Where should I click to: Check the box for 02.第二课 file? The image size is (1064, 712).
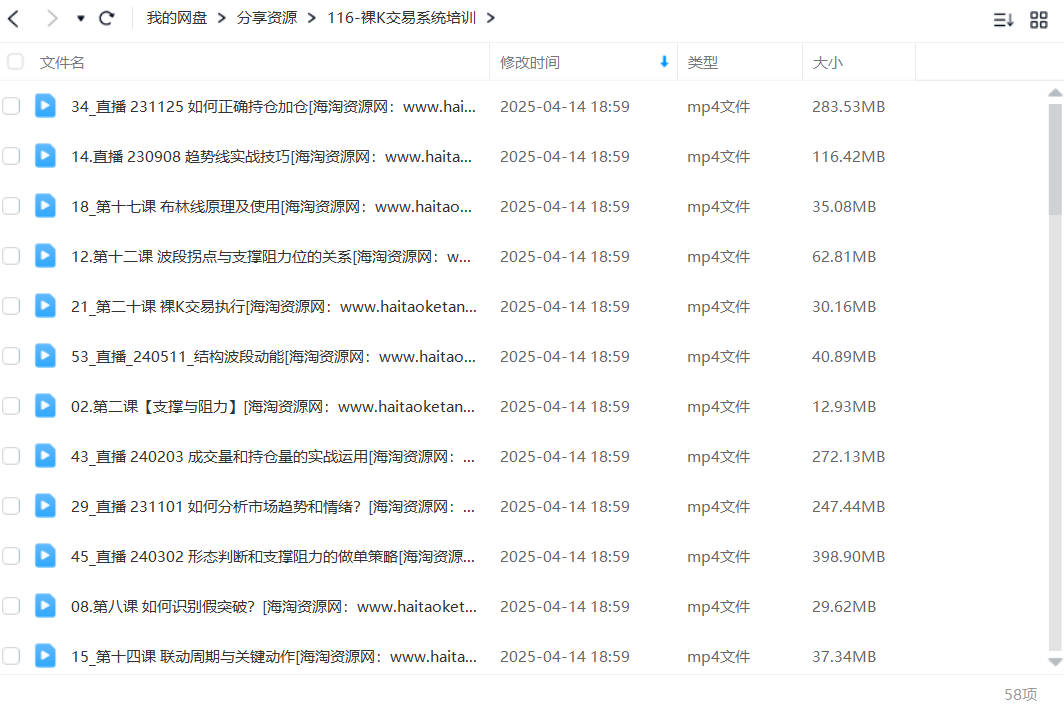click(11, 407)
